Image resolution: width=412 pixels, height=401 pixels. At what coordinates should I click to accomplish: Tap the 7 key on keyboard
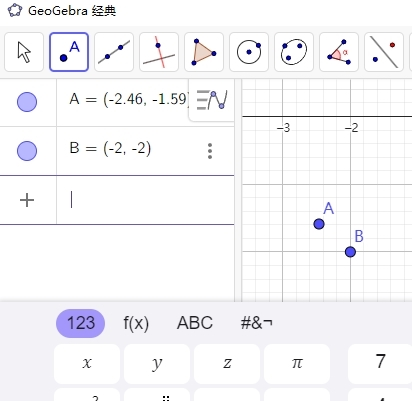click(x=380, y=364)
